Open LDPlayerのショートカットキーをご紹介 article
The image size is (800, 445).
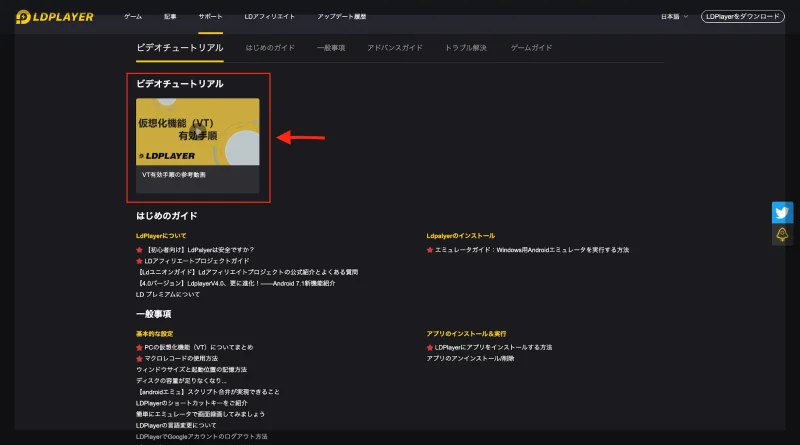(x=191, y=403)
